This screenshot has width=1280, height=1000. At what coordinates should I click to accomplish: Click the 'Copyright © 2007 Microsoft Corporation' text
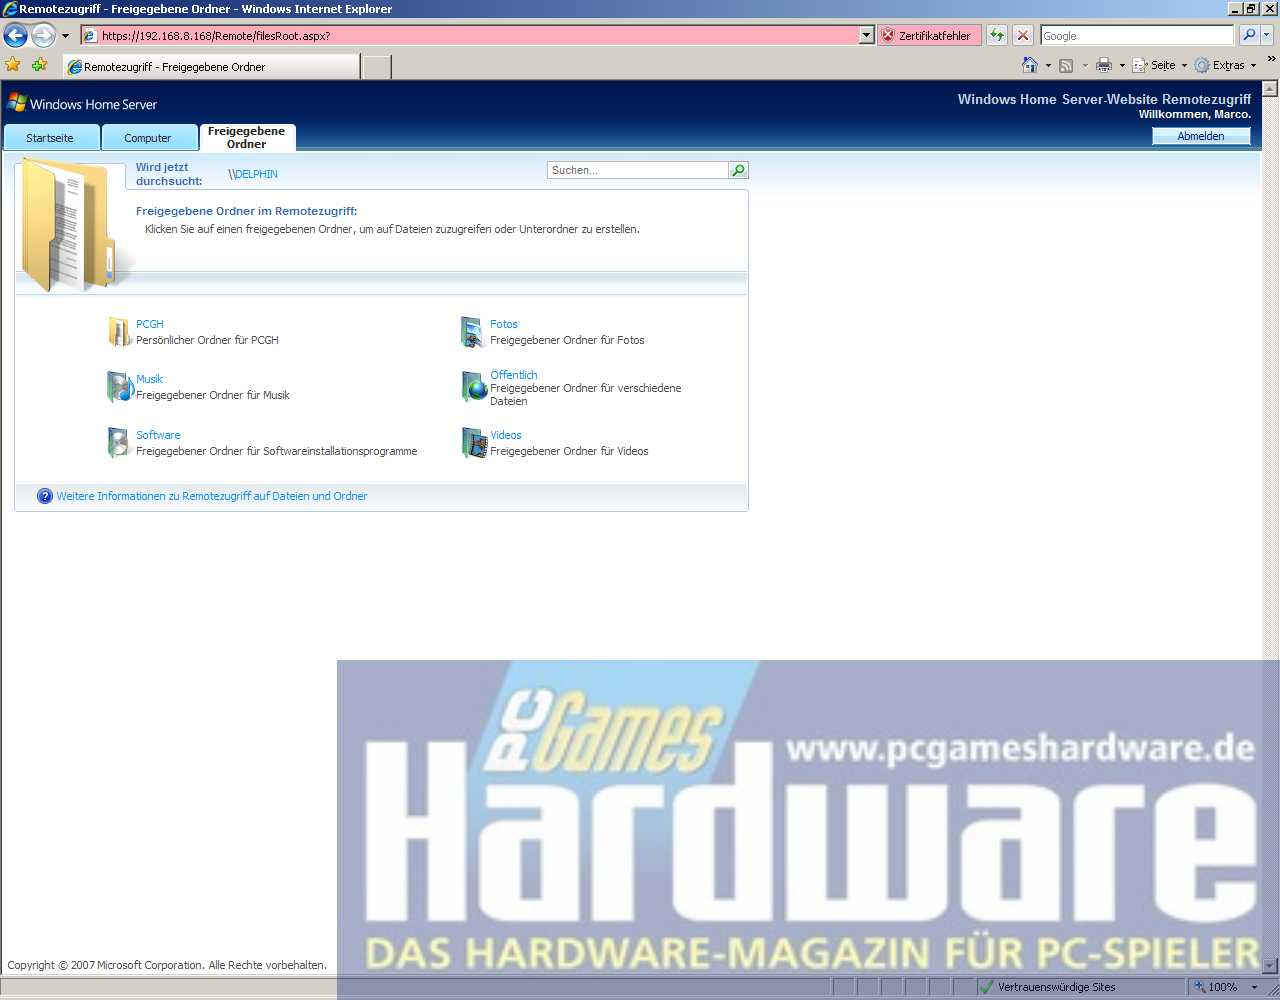point(105,965)
